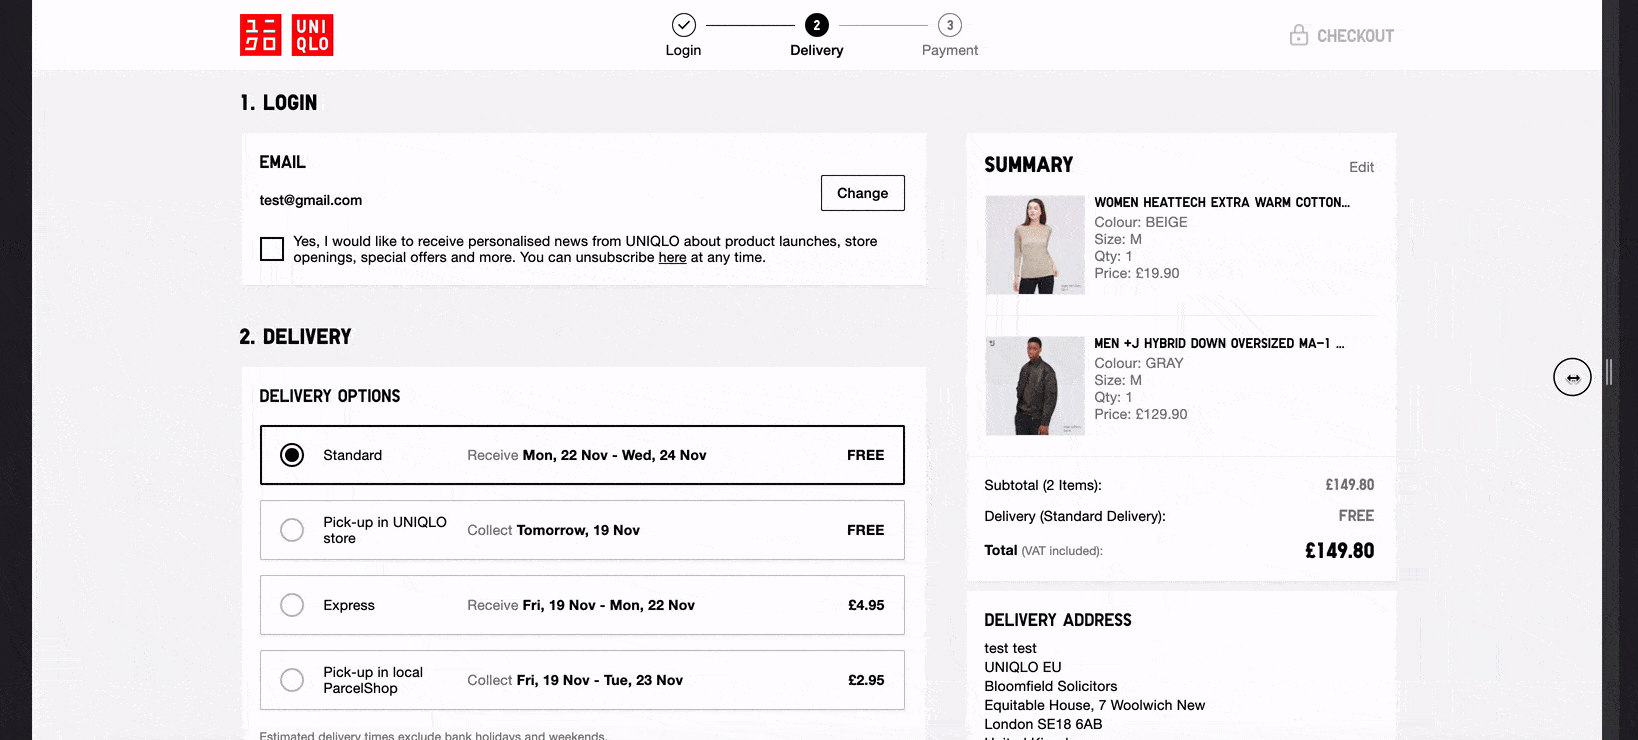The width and height of the screenshot is (1638, 740).
Task: Click the test@gmail.com email text
Action: click(x=311, y=200)
